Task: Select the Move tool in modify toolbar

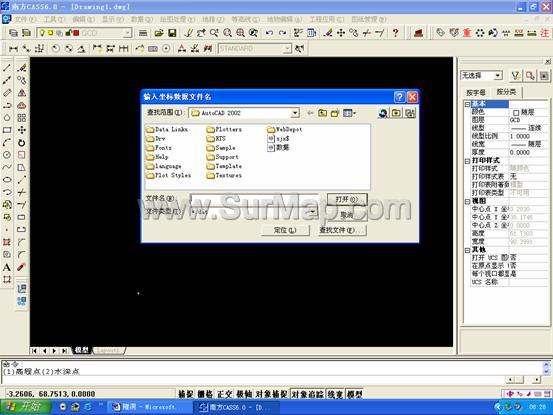Action: tap(22, 130)
